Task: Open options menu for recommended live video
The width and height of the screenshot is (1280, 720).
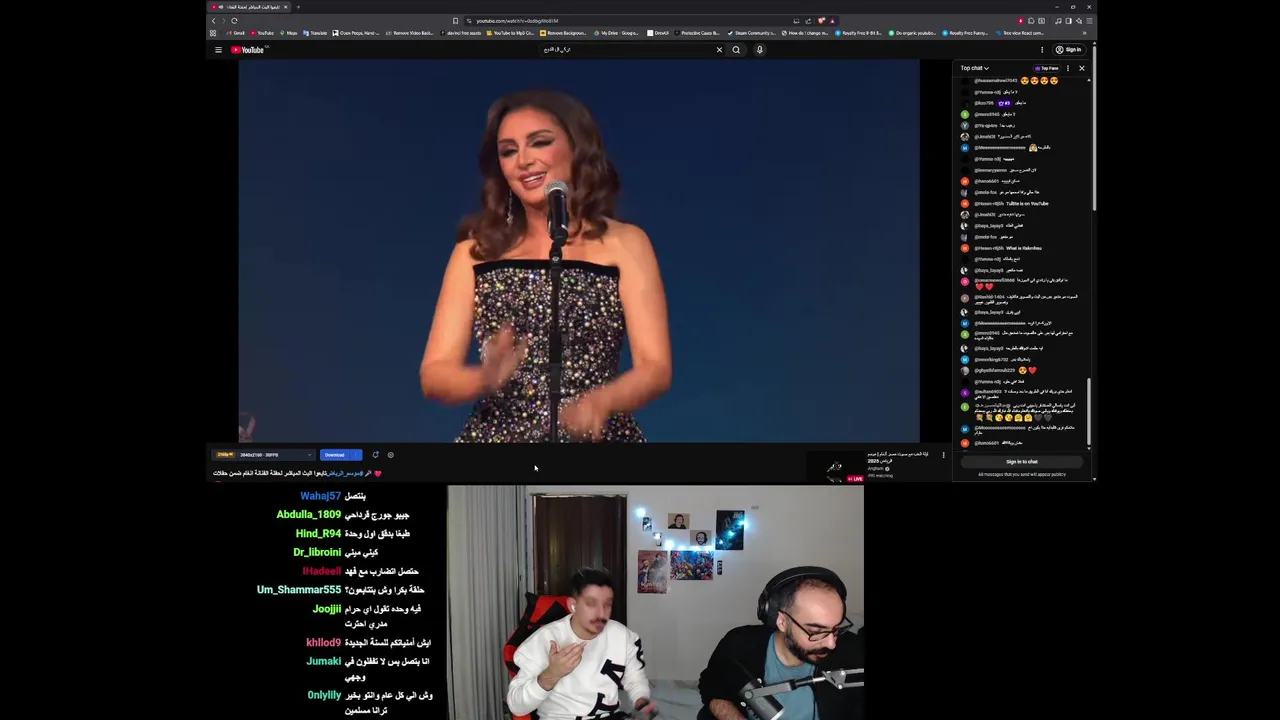Action: (943, 455)
